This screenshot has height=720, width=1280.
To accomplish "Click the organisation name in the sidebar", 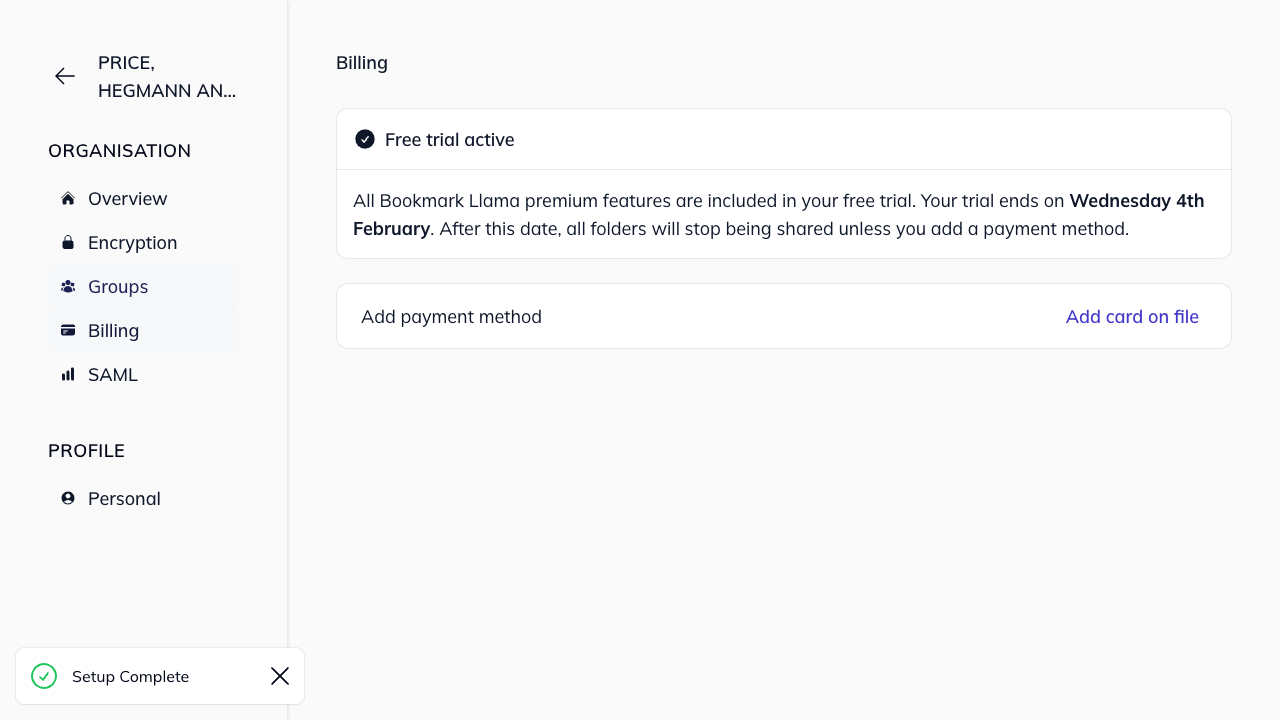I will pyautogui.click(x=167, y=77).
